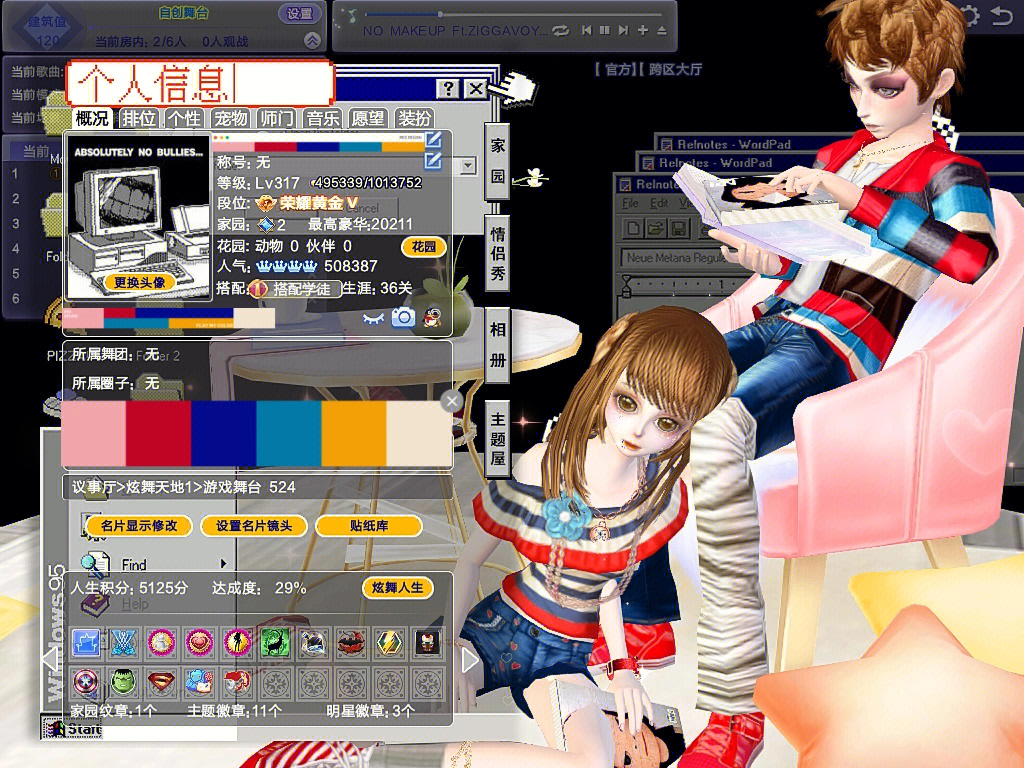The image size is (1024, 768).
Task: Click the Hulk badge icon
Action: [123, 683]
